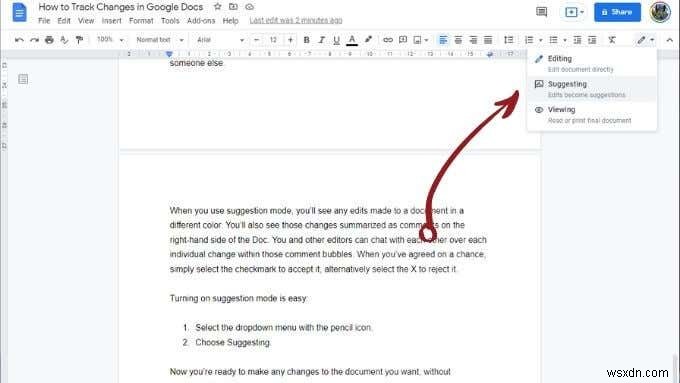680x383 pixels.
Task: Select Suggesting mode option
Action: [592, 89]
